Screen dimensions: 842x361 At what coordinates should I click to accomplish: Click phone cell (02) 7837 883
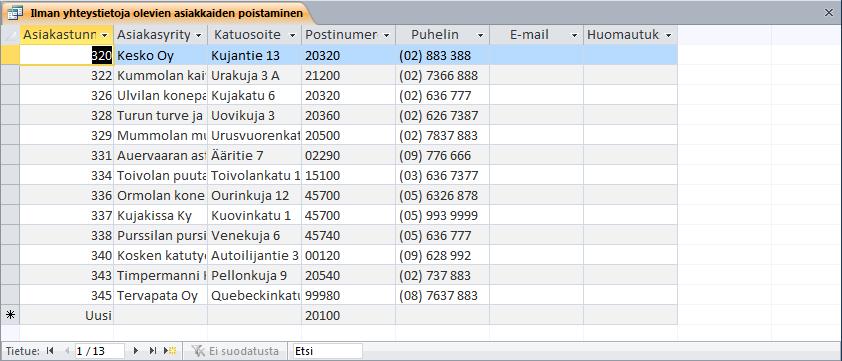pos(442,135)
